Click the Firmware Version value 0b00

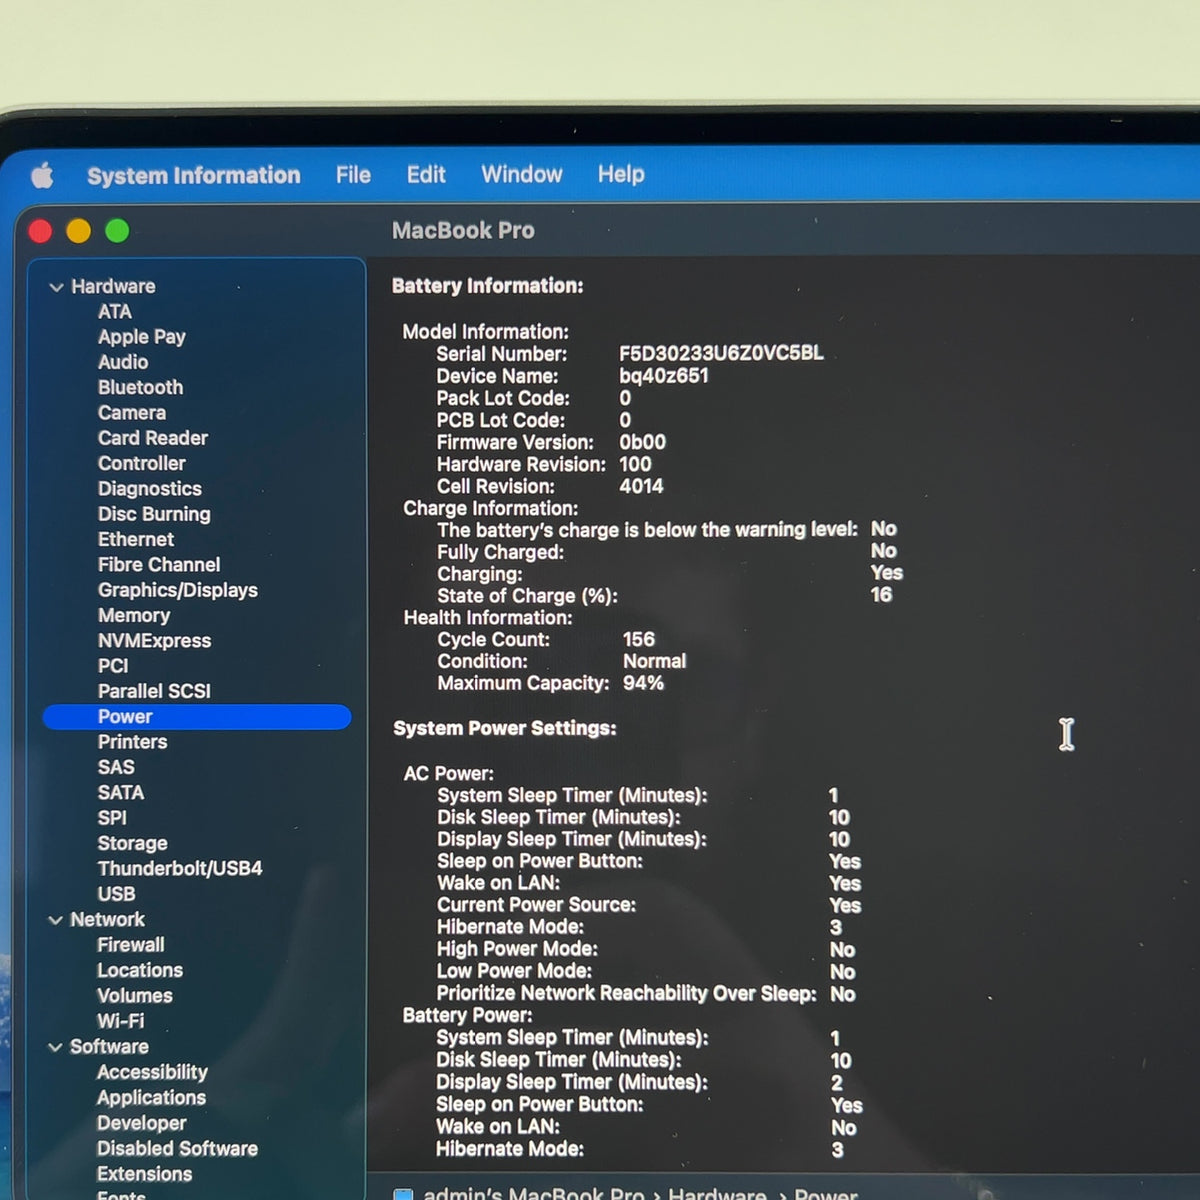(642, 442)
